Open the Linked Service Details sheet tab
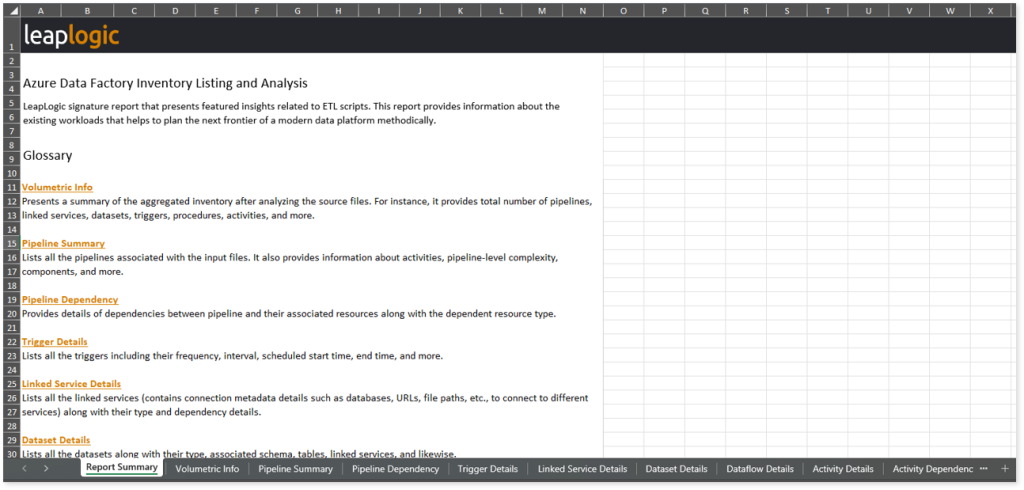1024x490 pixels. point(582,468)
